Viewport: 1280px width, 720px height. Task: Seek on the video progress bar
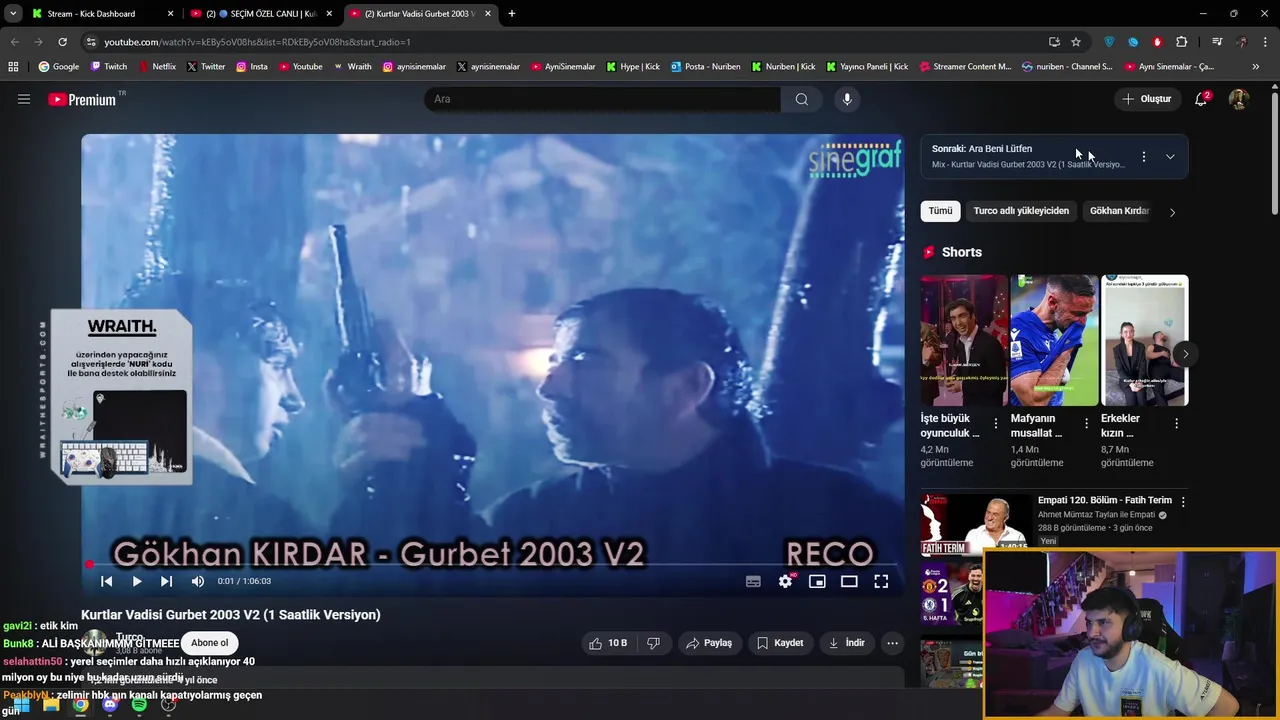tap(493, 564)
